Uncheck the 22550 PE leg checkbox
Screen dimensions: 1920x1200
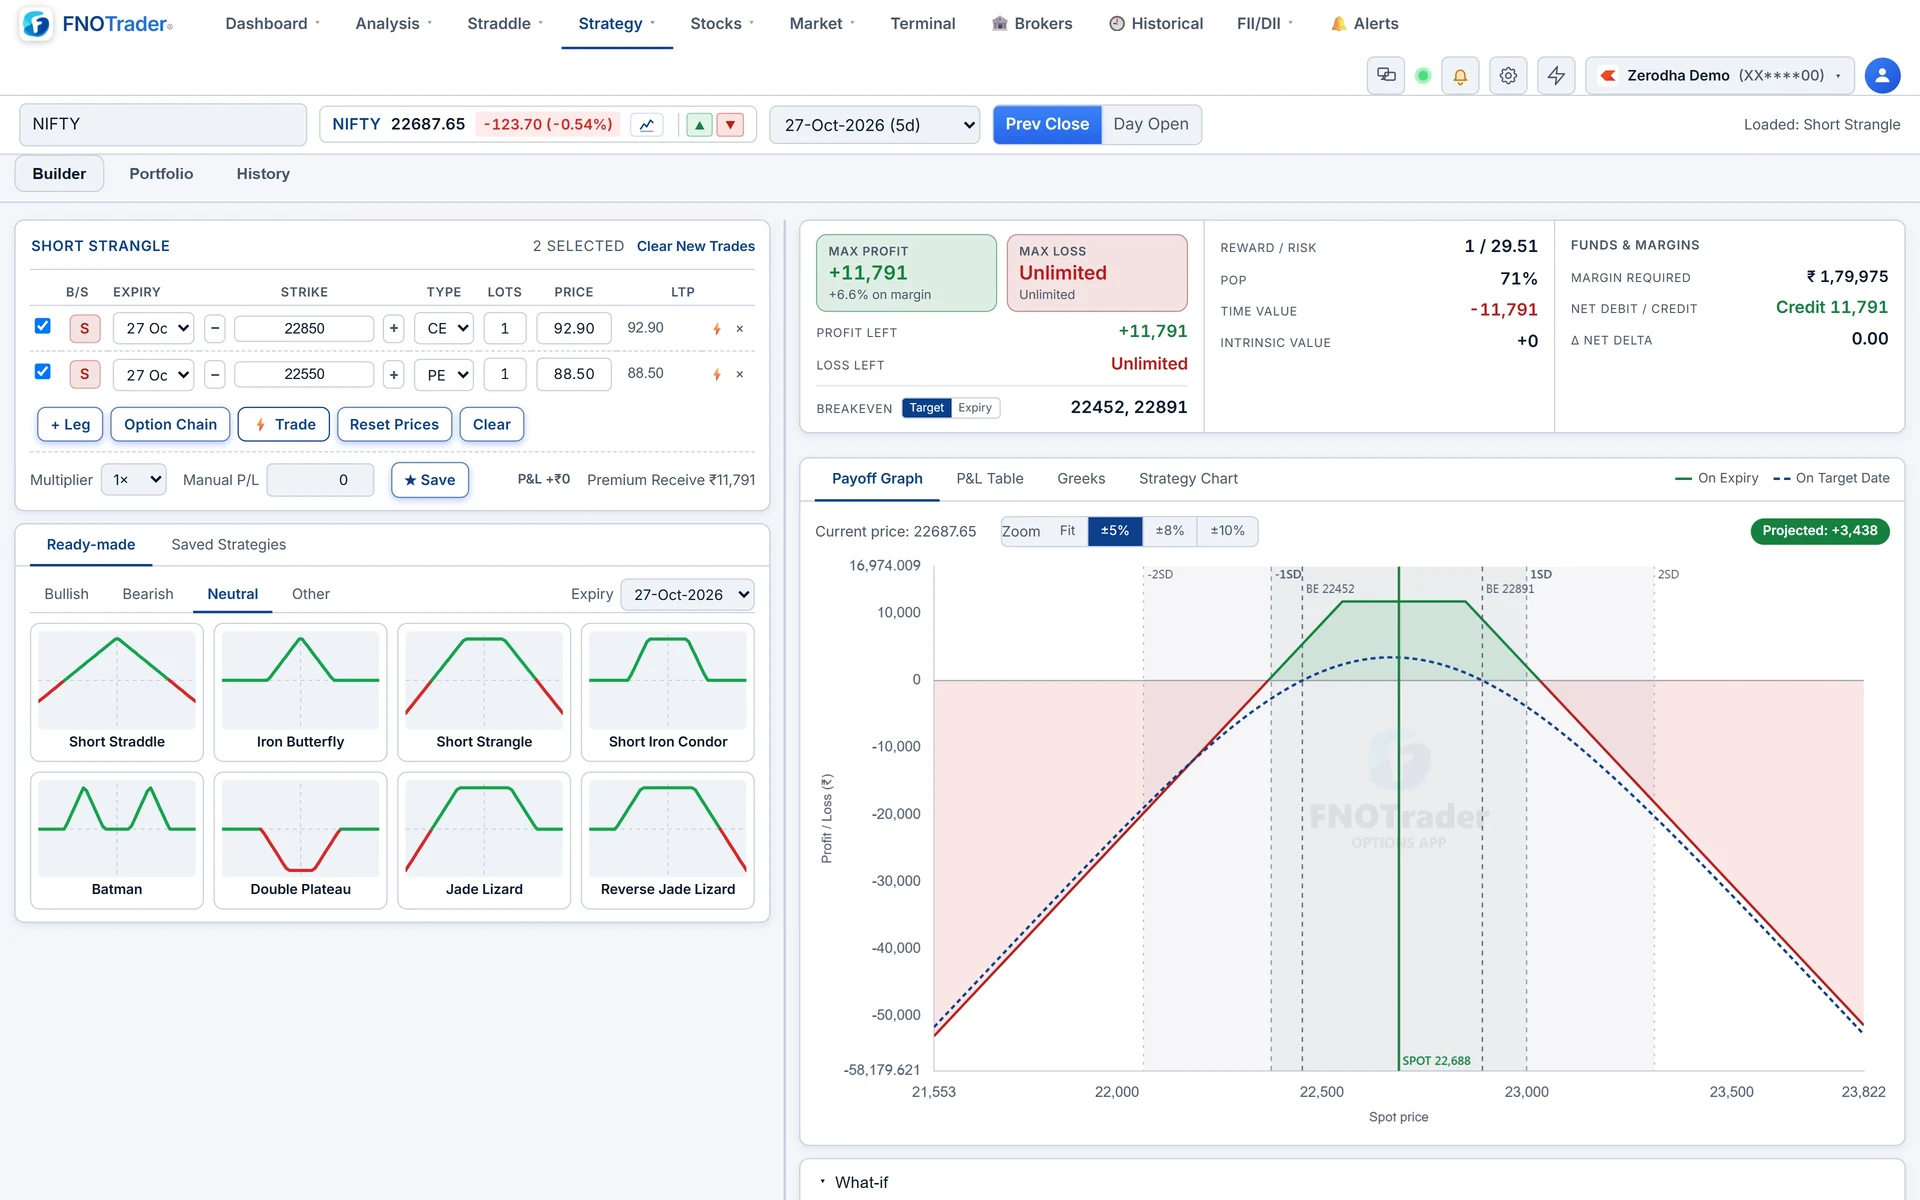point(42,371)
